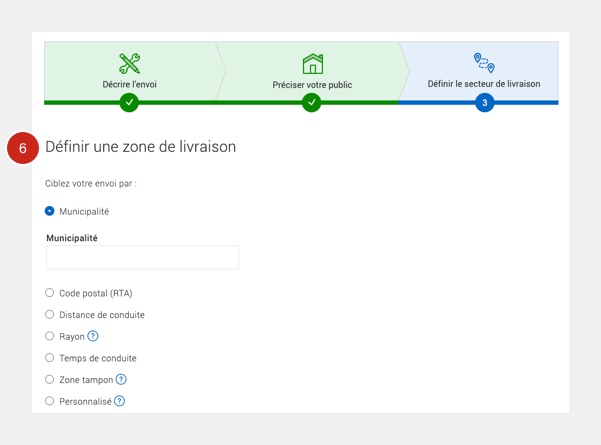This screenshot has height=445, width=601.
Task: Choose Distance de conduite radio option
Action: click(49, 314)
